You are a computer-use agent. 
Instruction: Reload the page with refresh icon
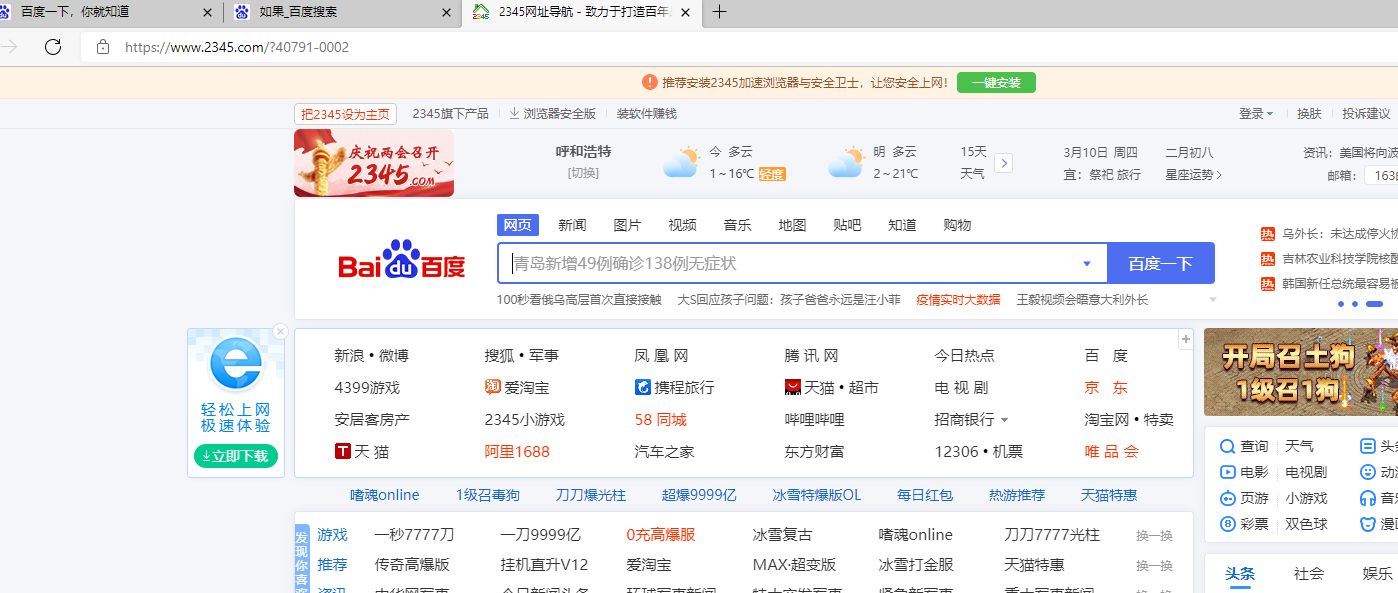[53, 47]
